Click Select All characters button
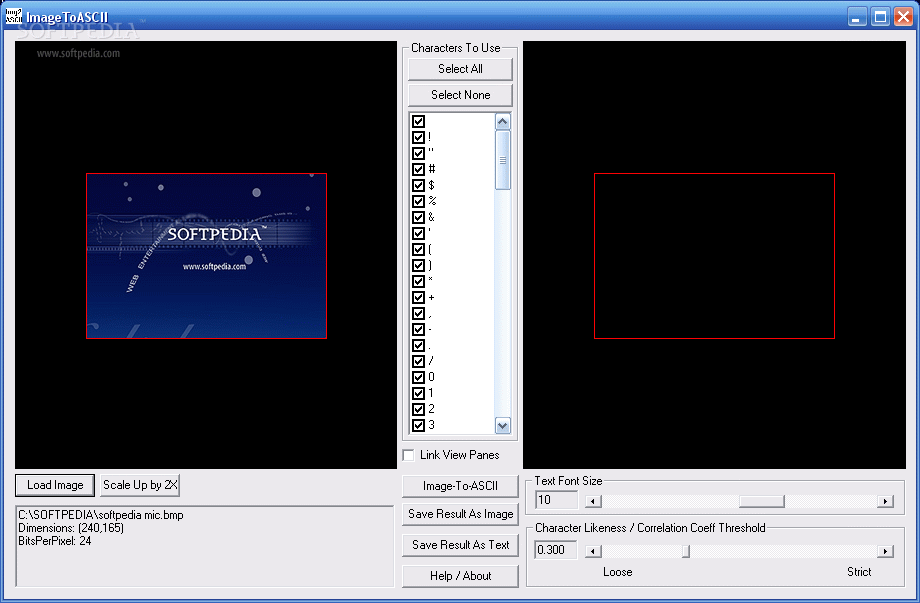The image size is (920, 603). click(460, 69)
